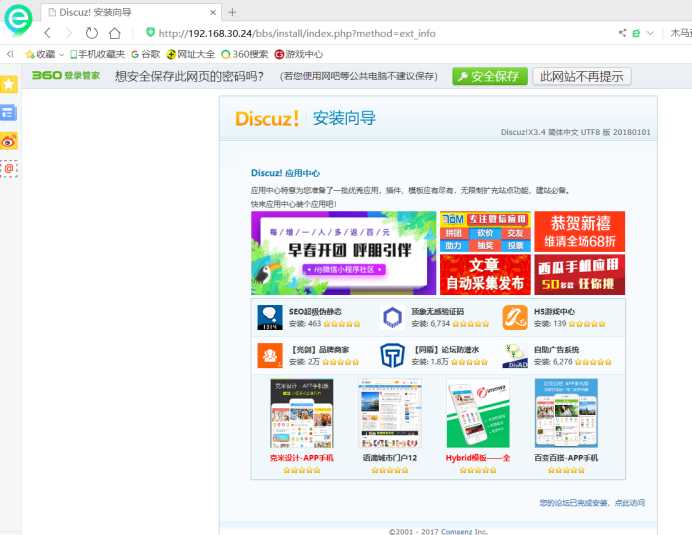Click the 百变百搭-APP手机 title link
This screenshot has height=535, width=692.
pos(566,458)
